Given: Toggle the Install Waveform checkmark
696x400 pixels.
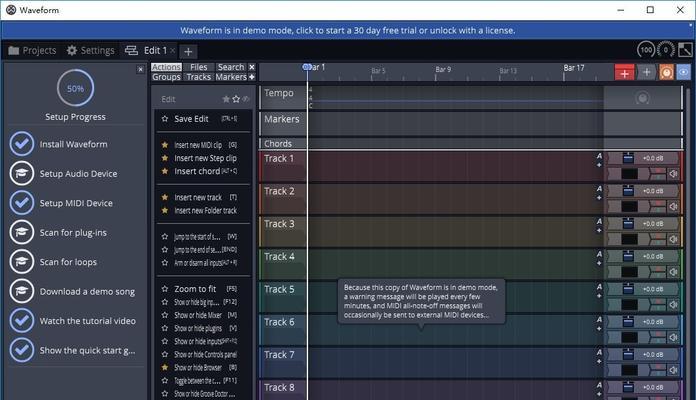Looking at the screenshot, I should [22, 144].
